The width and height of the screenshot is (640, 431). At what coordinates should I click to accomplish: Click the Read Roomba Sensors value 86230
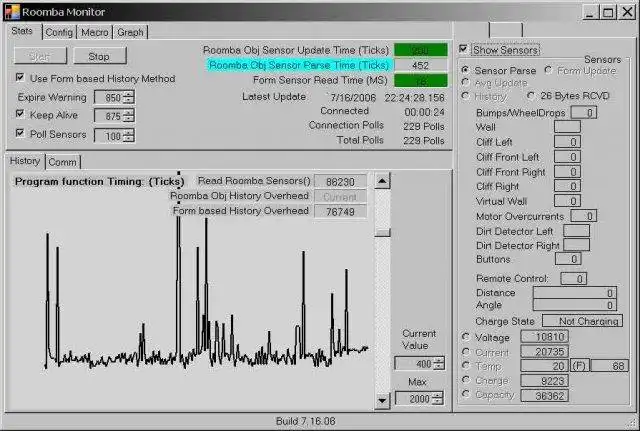click(x=340, y=182)
